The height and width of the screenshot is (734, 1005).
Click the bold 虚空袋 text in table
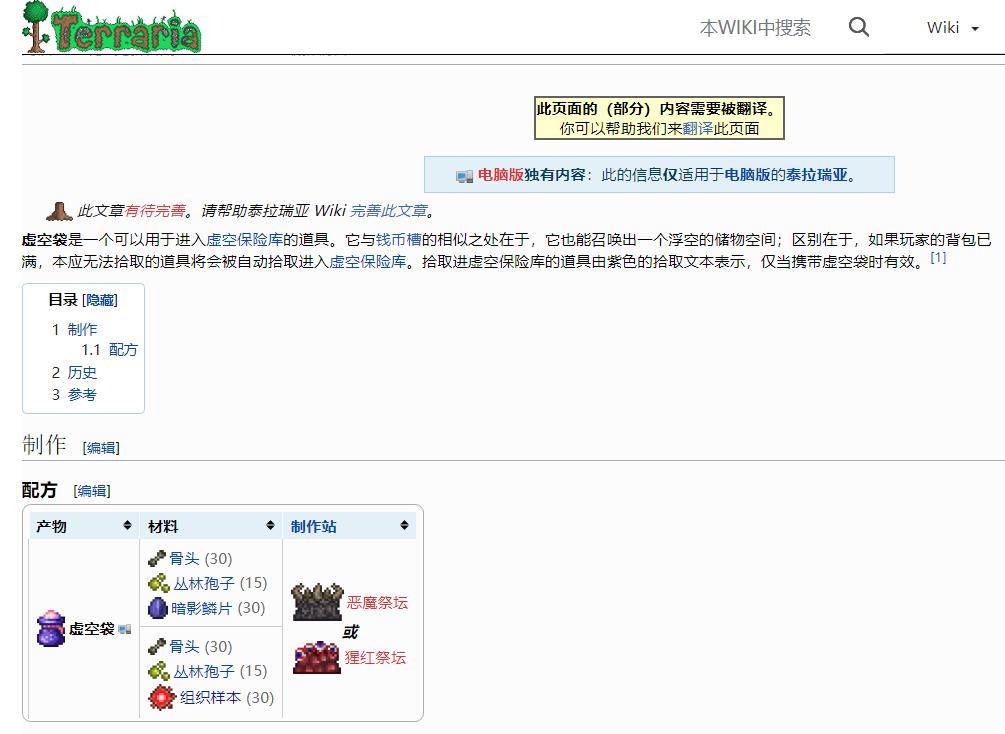click(x=92, y=629)
